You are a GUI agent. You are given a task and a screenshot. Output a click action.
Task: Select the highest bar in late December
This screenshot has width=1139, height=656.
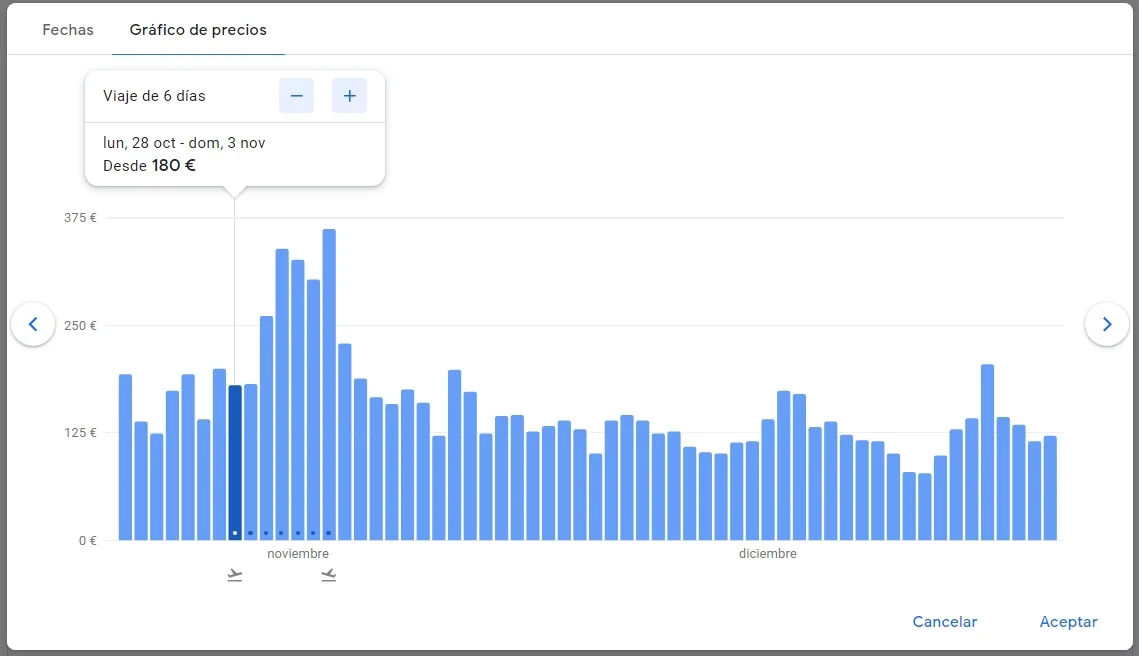click(987, 452)
